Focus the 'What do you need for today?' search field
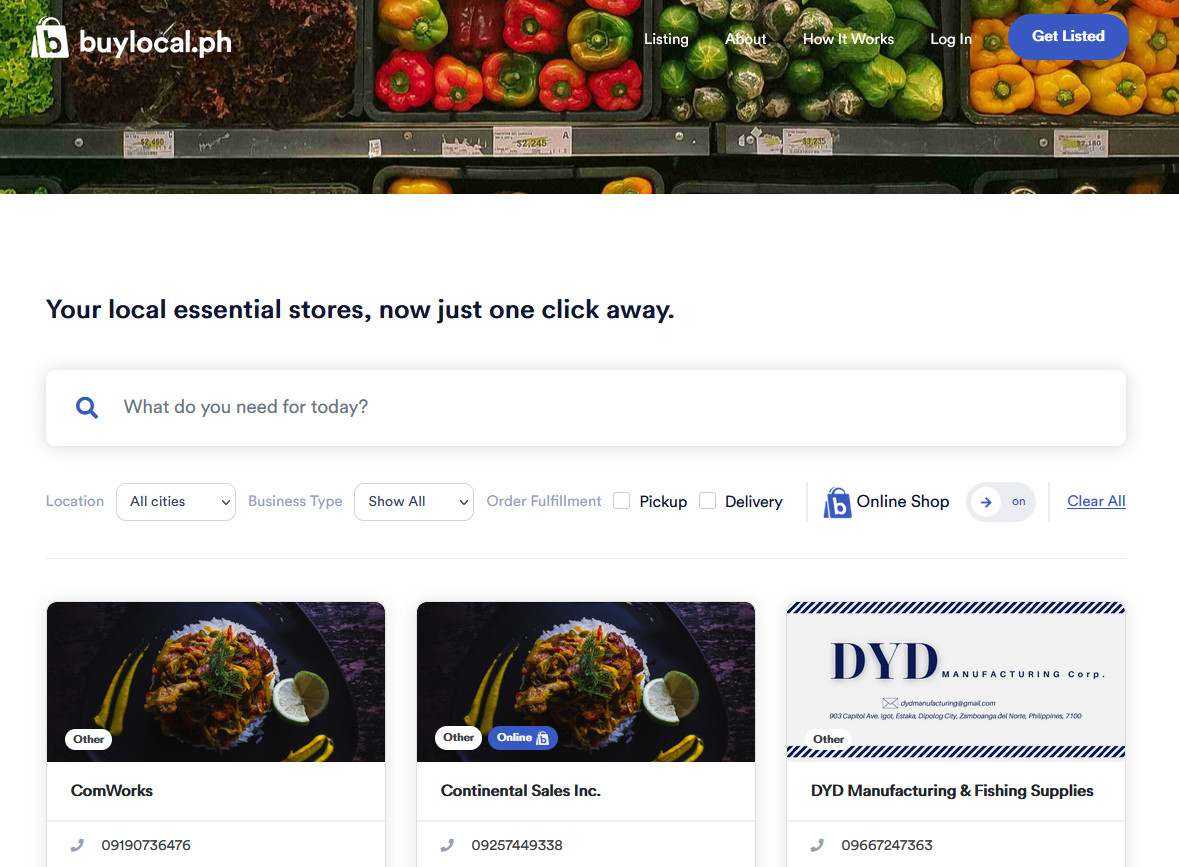1179x867 pixels. coord(586,408)
